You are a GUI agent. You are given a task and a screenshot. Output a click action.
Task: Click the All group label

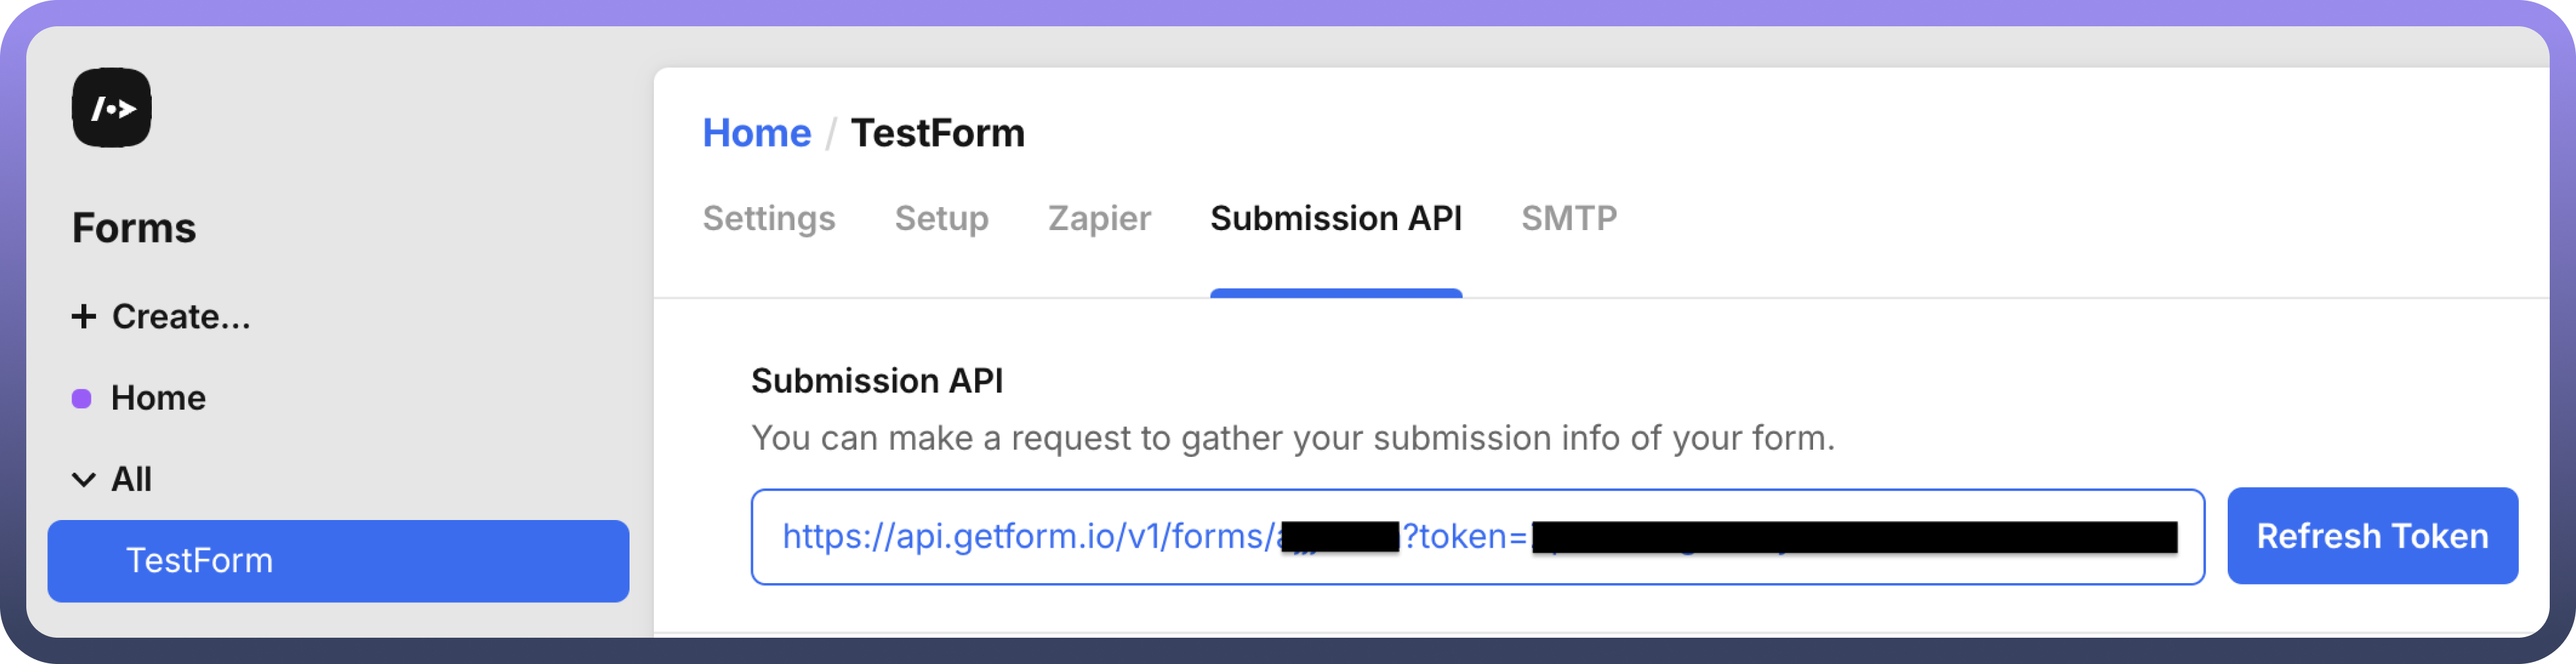point(131,479)
